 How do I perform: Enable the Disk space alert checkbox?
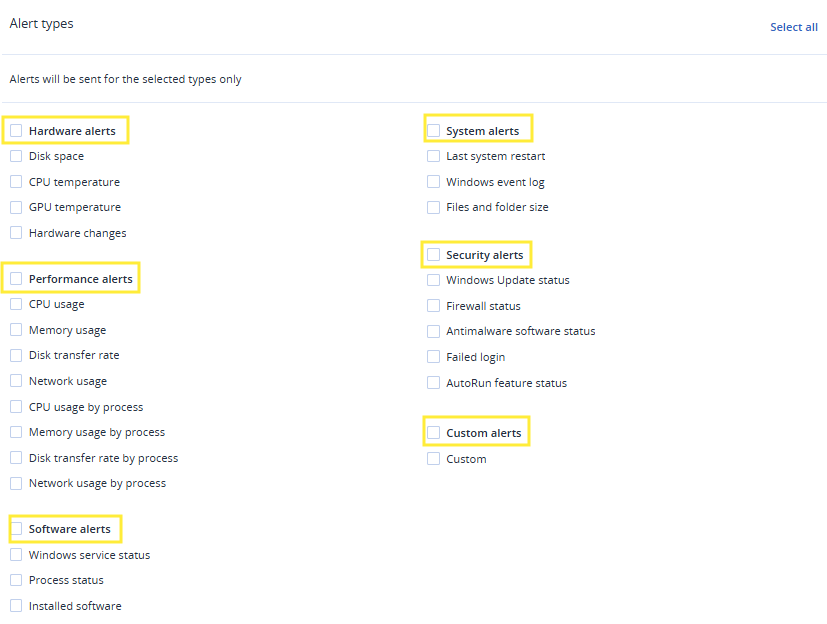coord(16,156)
